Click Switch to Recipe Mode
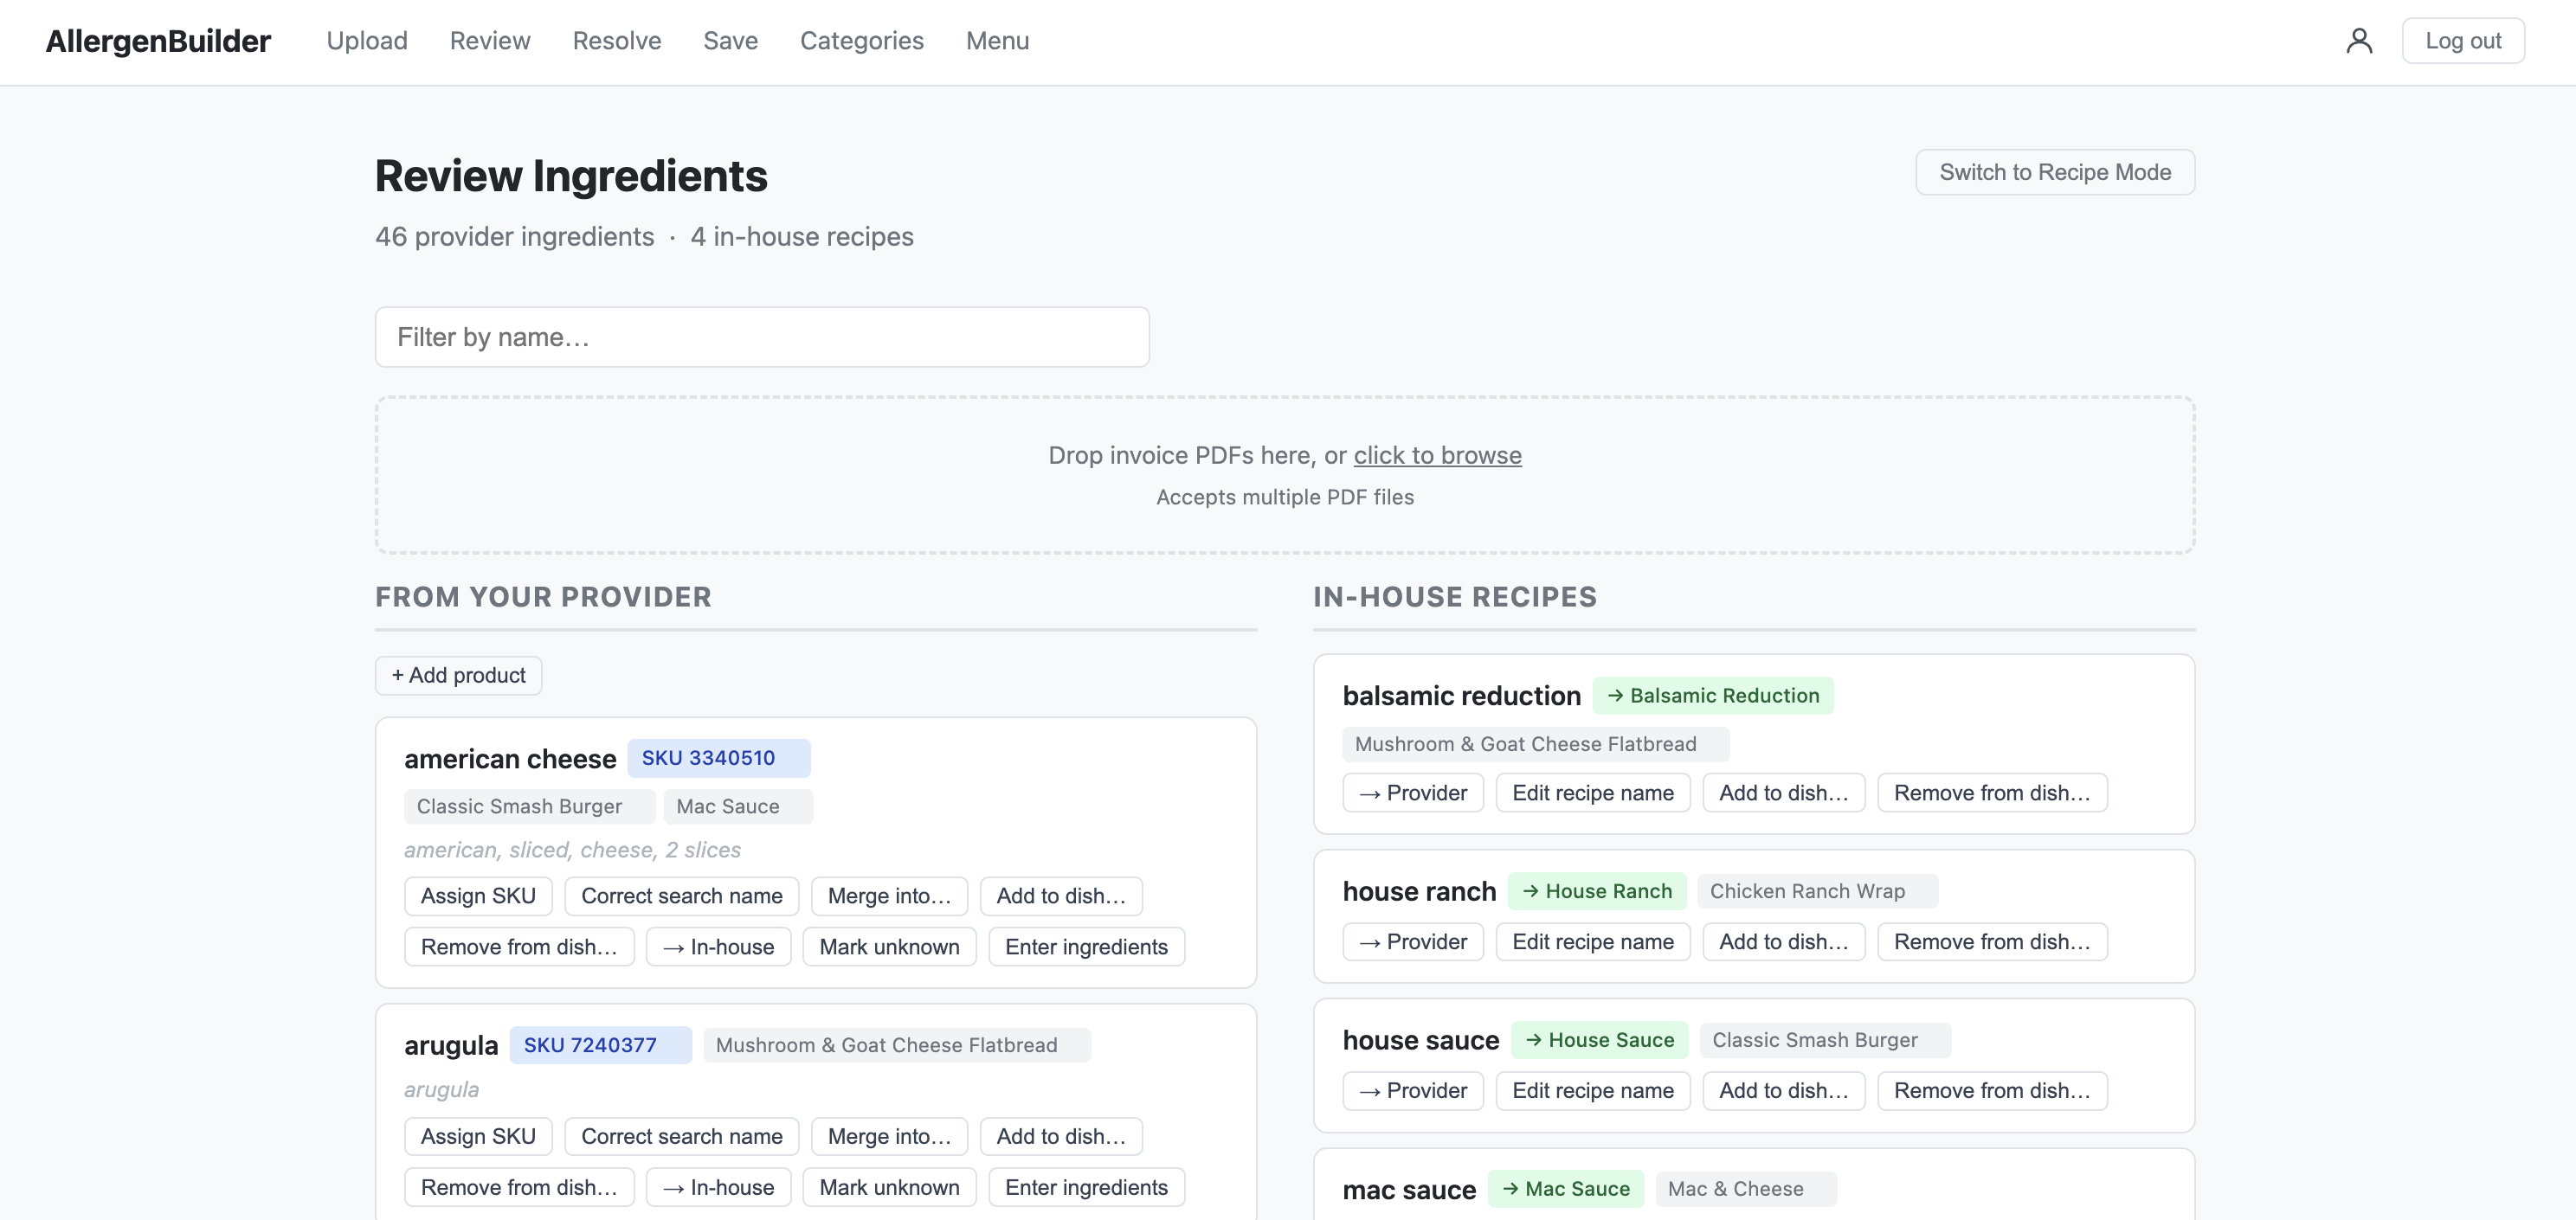Image resolution: width=2576 pixels, height=1220 pixels. pyautogui.click(x=2055, y=172)
